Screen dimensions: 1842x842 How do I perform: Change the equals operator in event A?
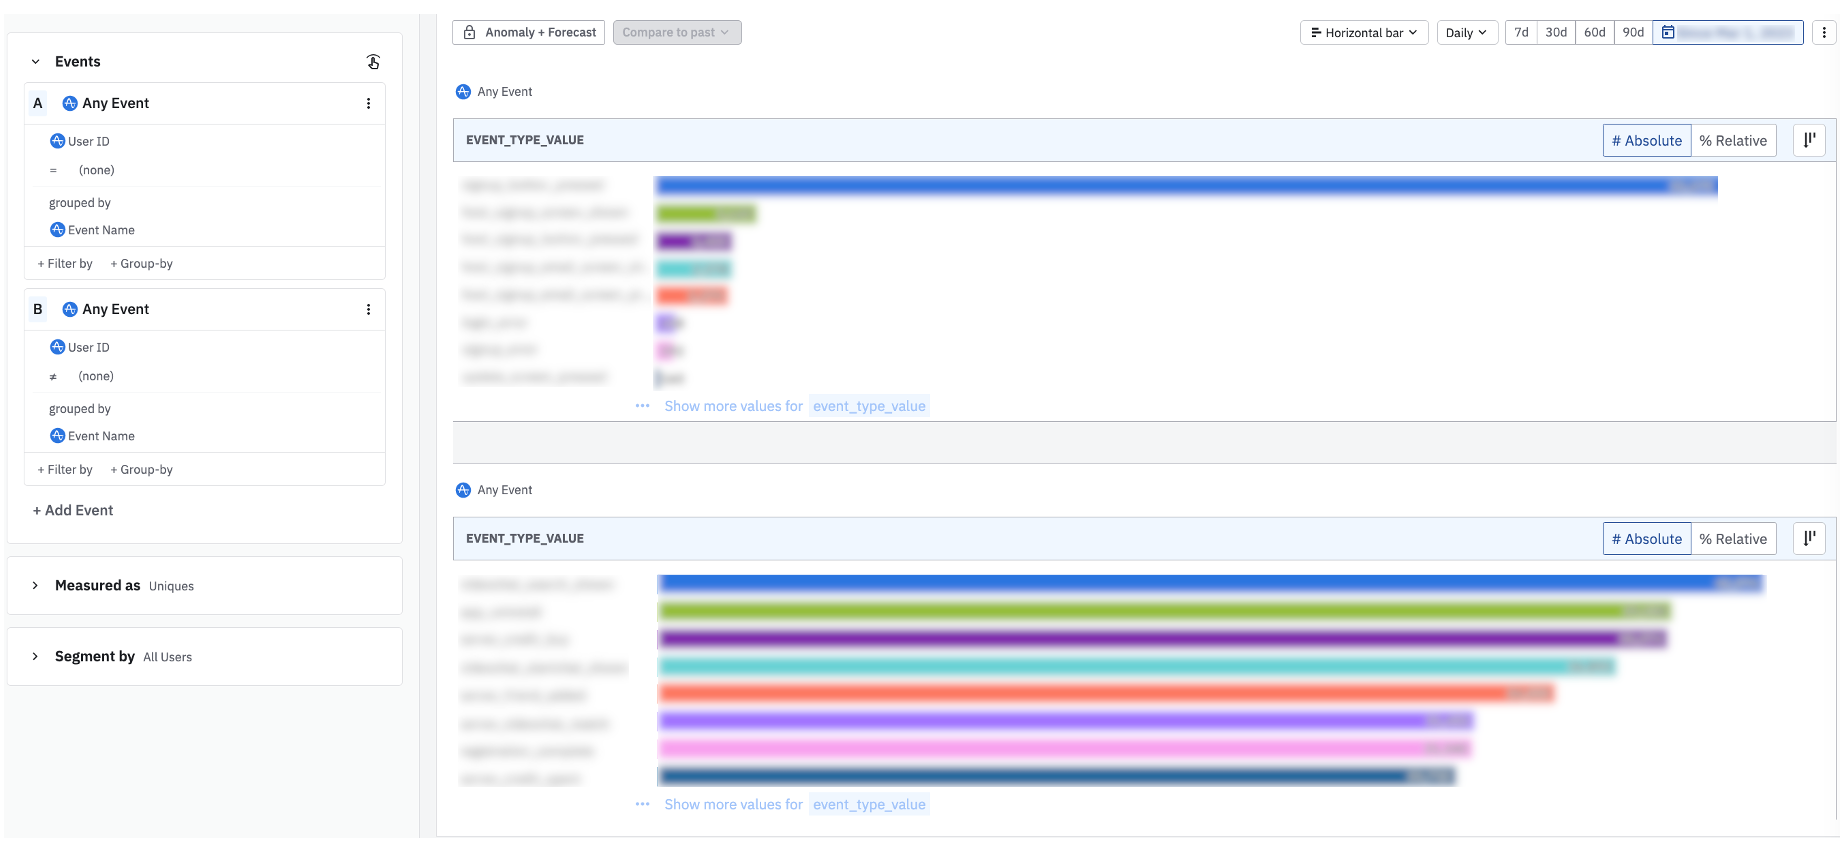pyautogui.click(x=53, y=171)
